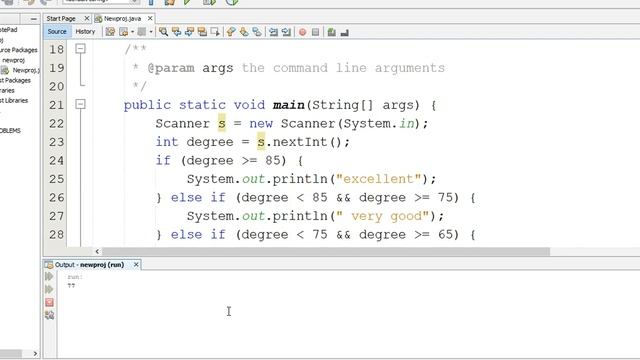Screen dimensions: 640x360
Task: Click line number 24 in gutter
Action: coord(56,160)
